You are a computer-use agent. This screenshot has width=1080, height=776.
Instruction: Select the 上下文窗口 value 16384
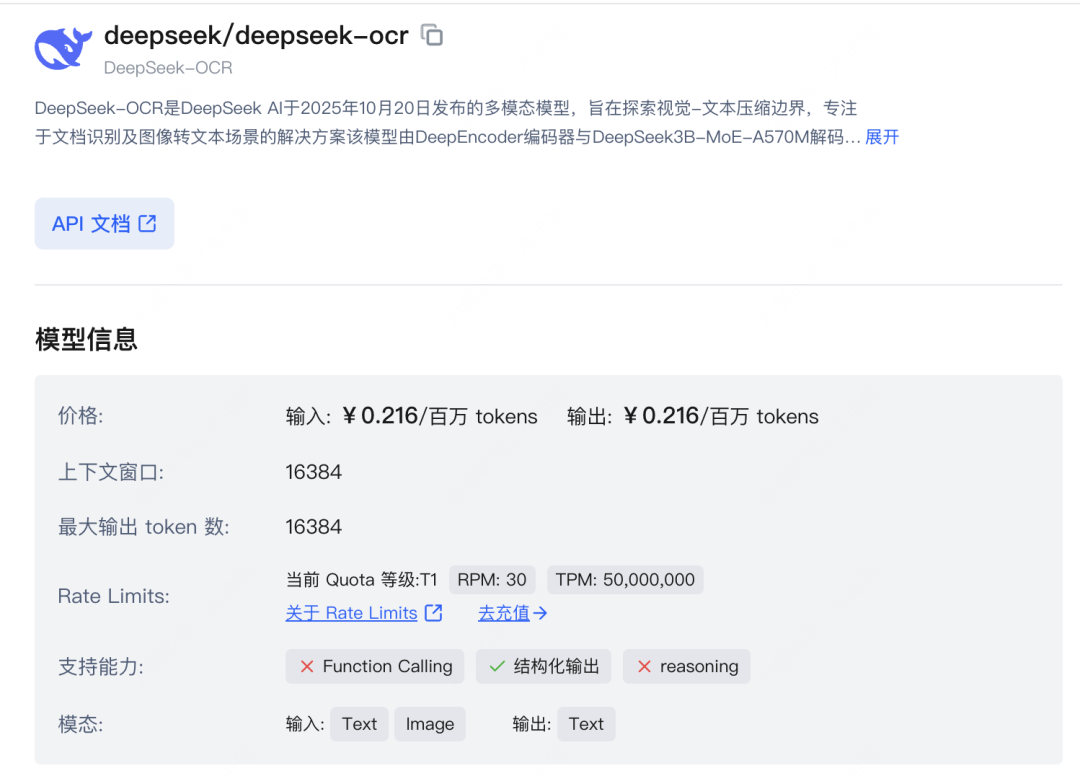pos(313,472)
